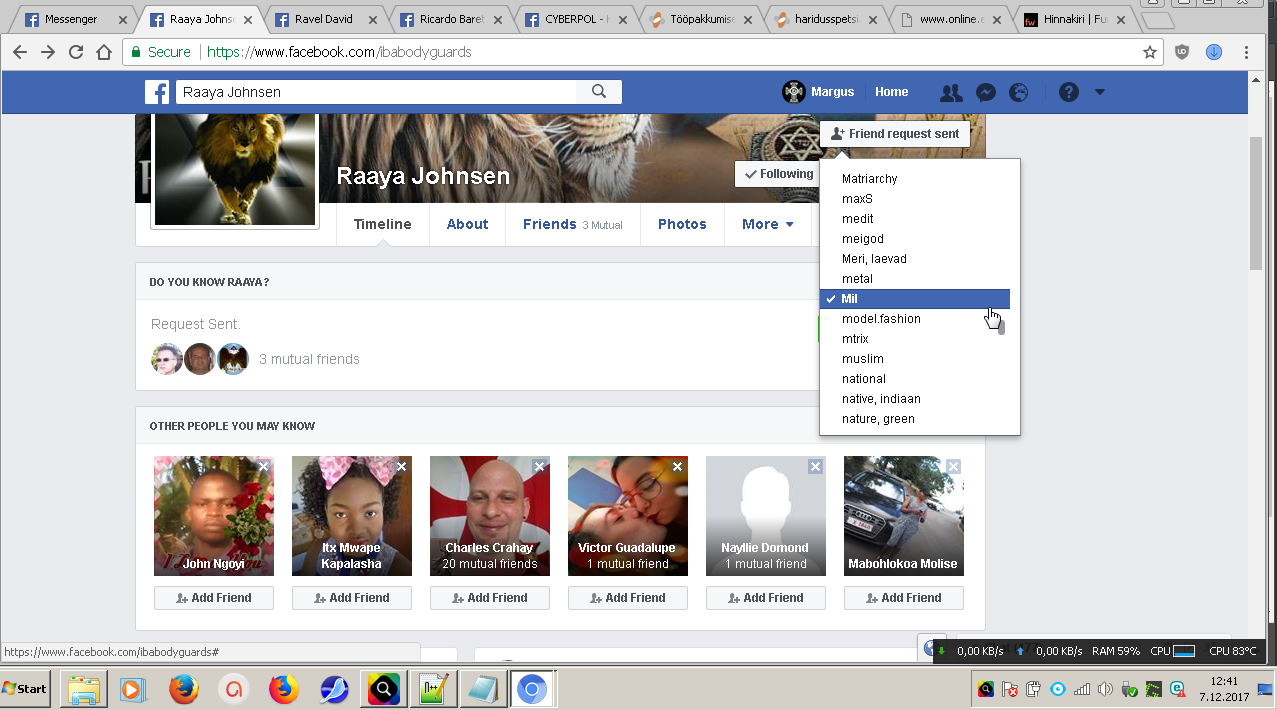Toggle the national friend list

[915, 379]
